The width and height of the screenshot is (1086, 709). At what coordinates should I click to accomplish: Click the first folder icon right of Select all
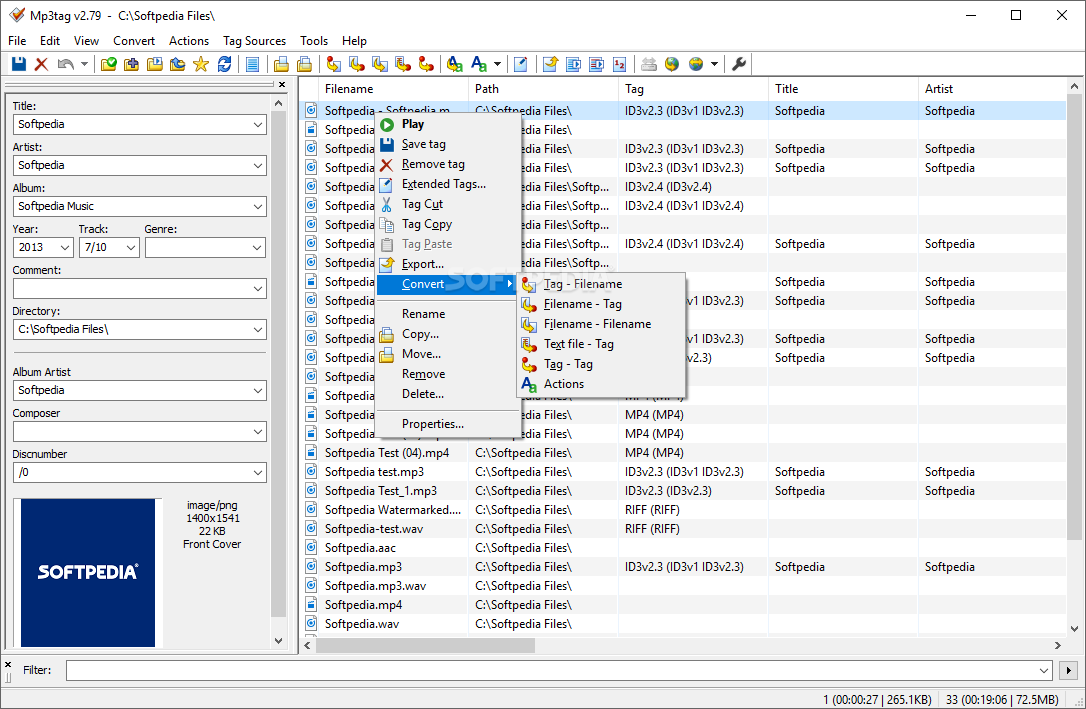point(281,64)
